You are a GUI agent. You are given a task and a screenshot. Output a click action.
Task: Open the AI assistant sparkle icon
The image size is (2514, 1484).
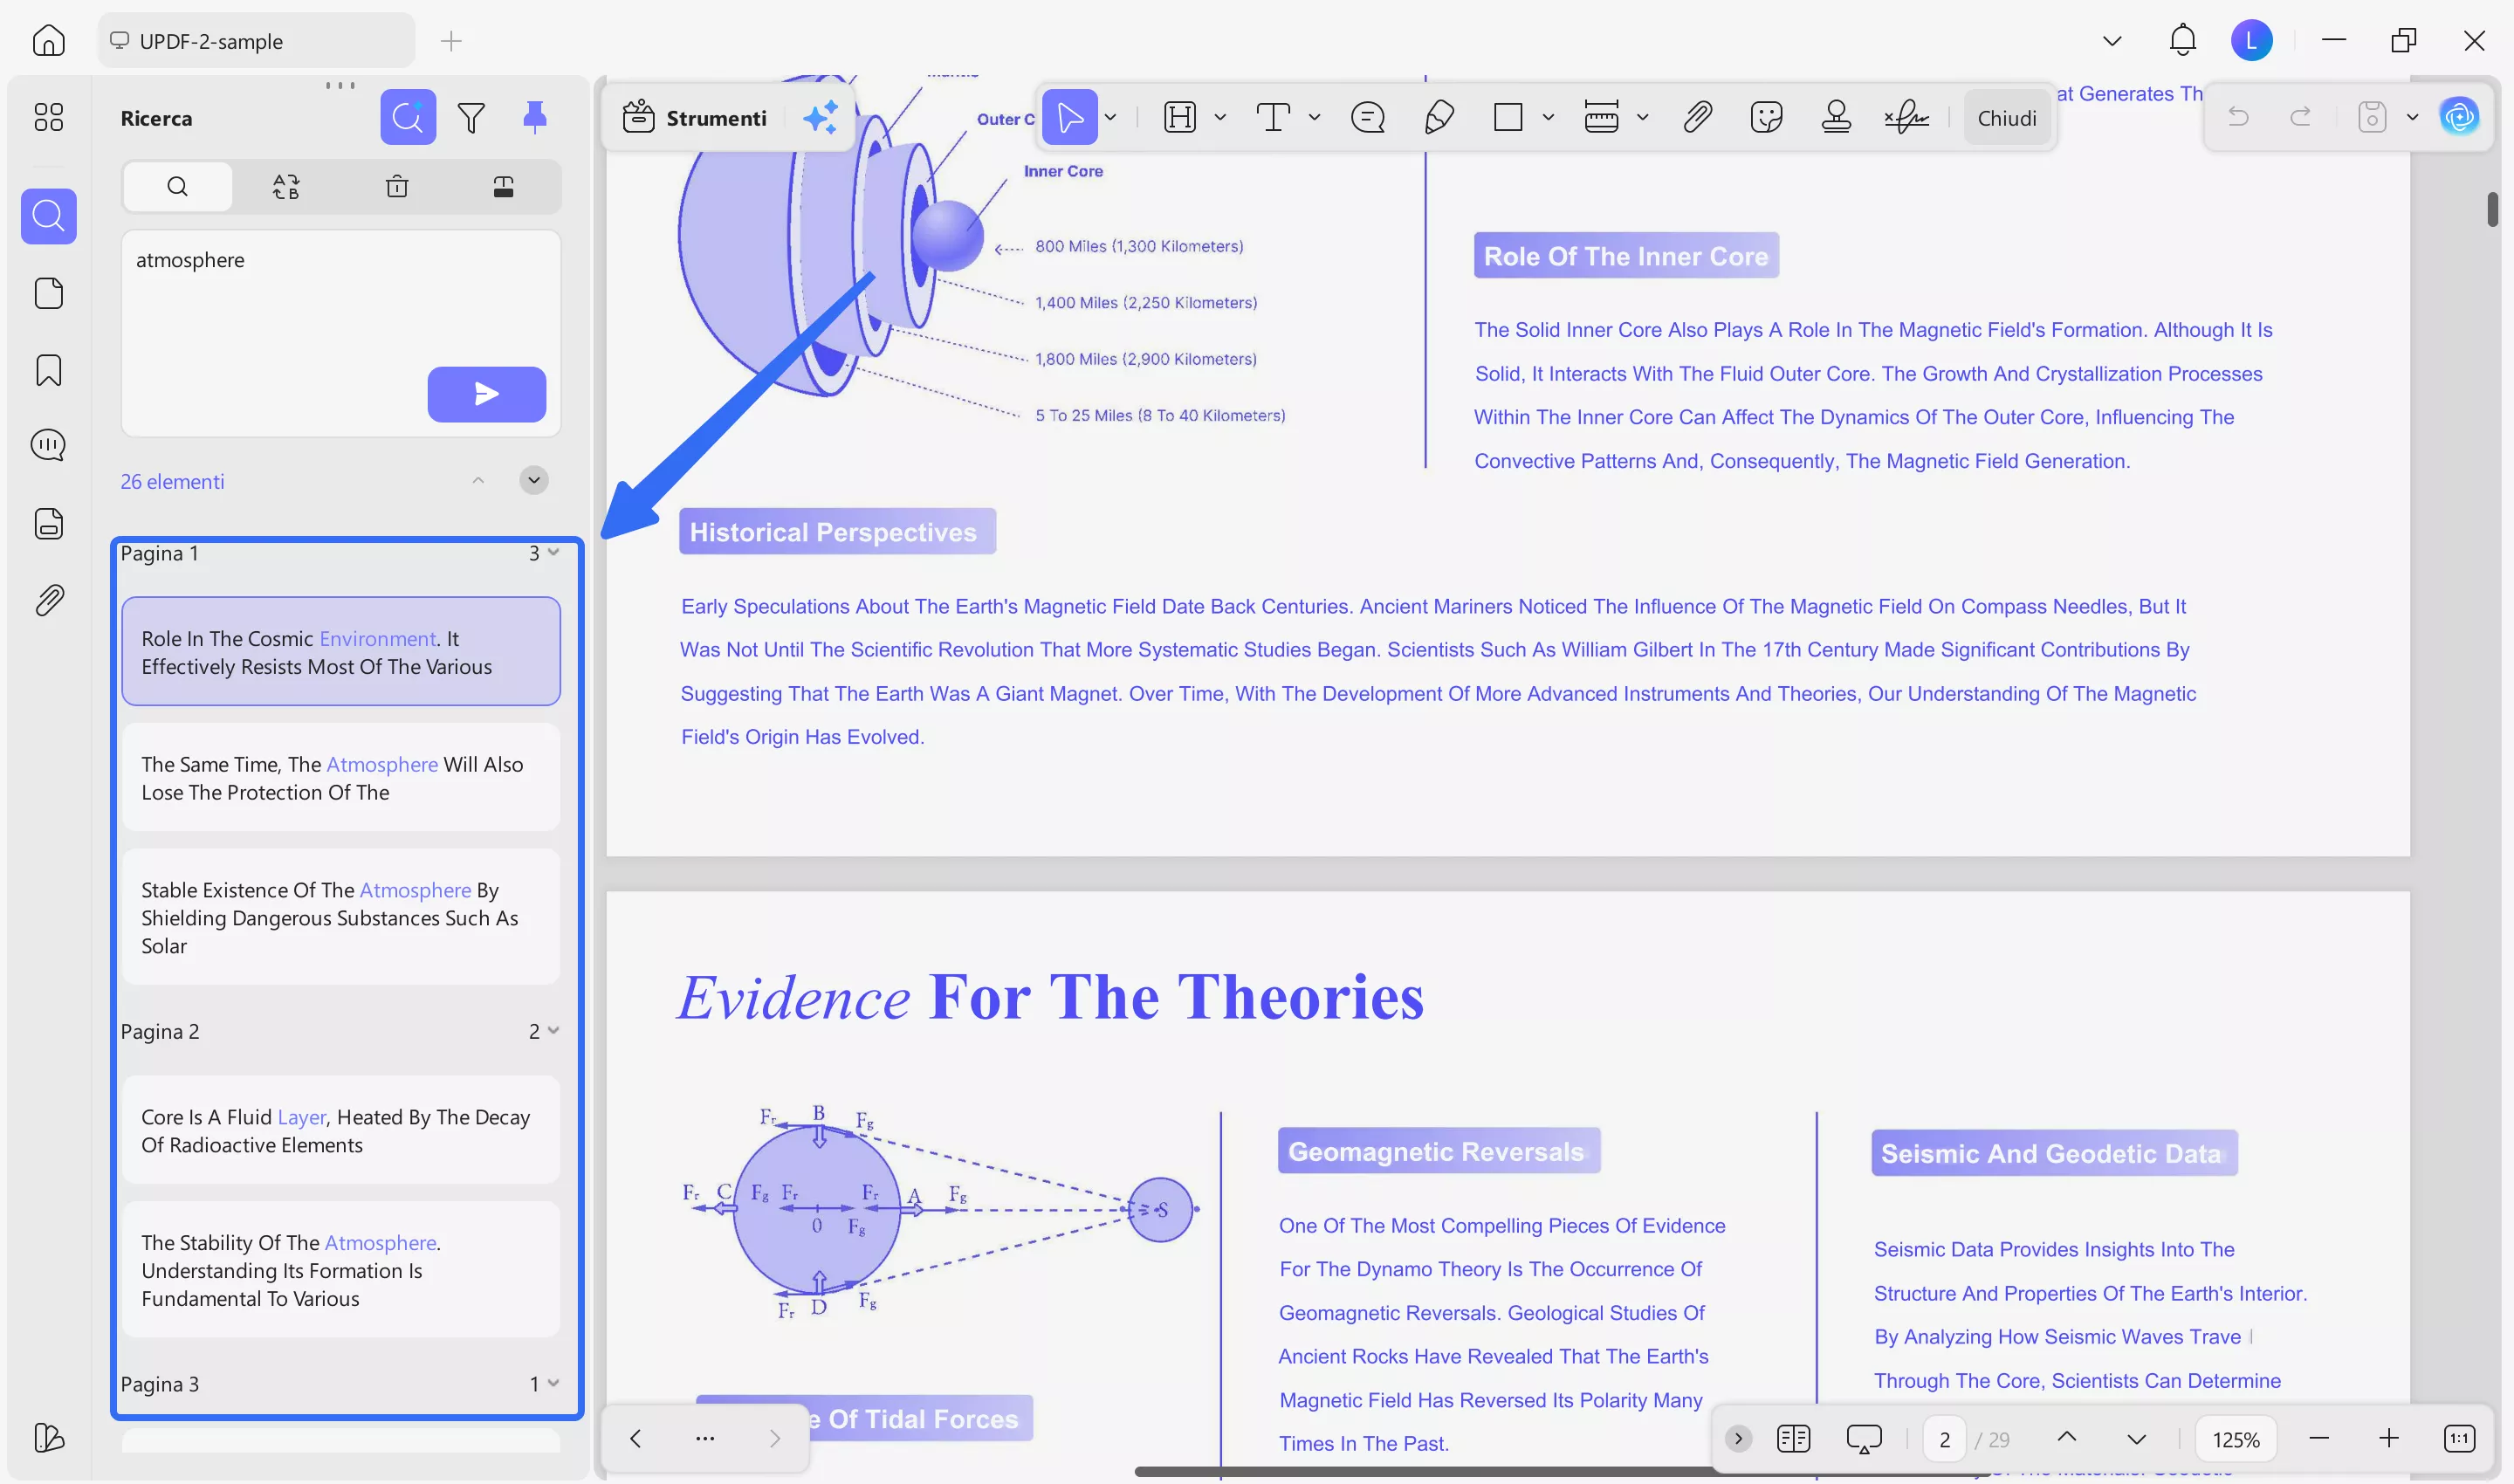point(820,117)
